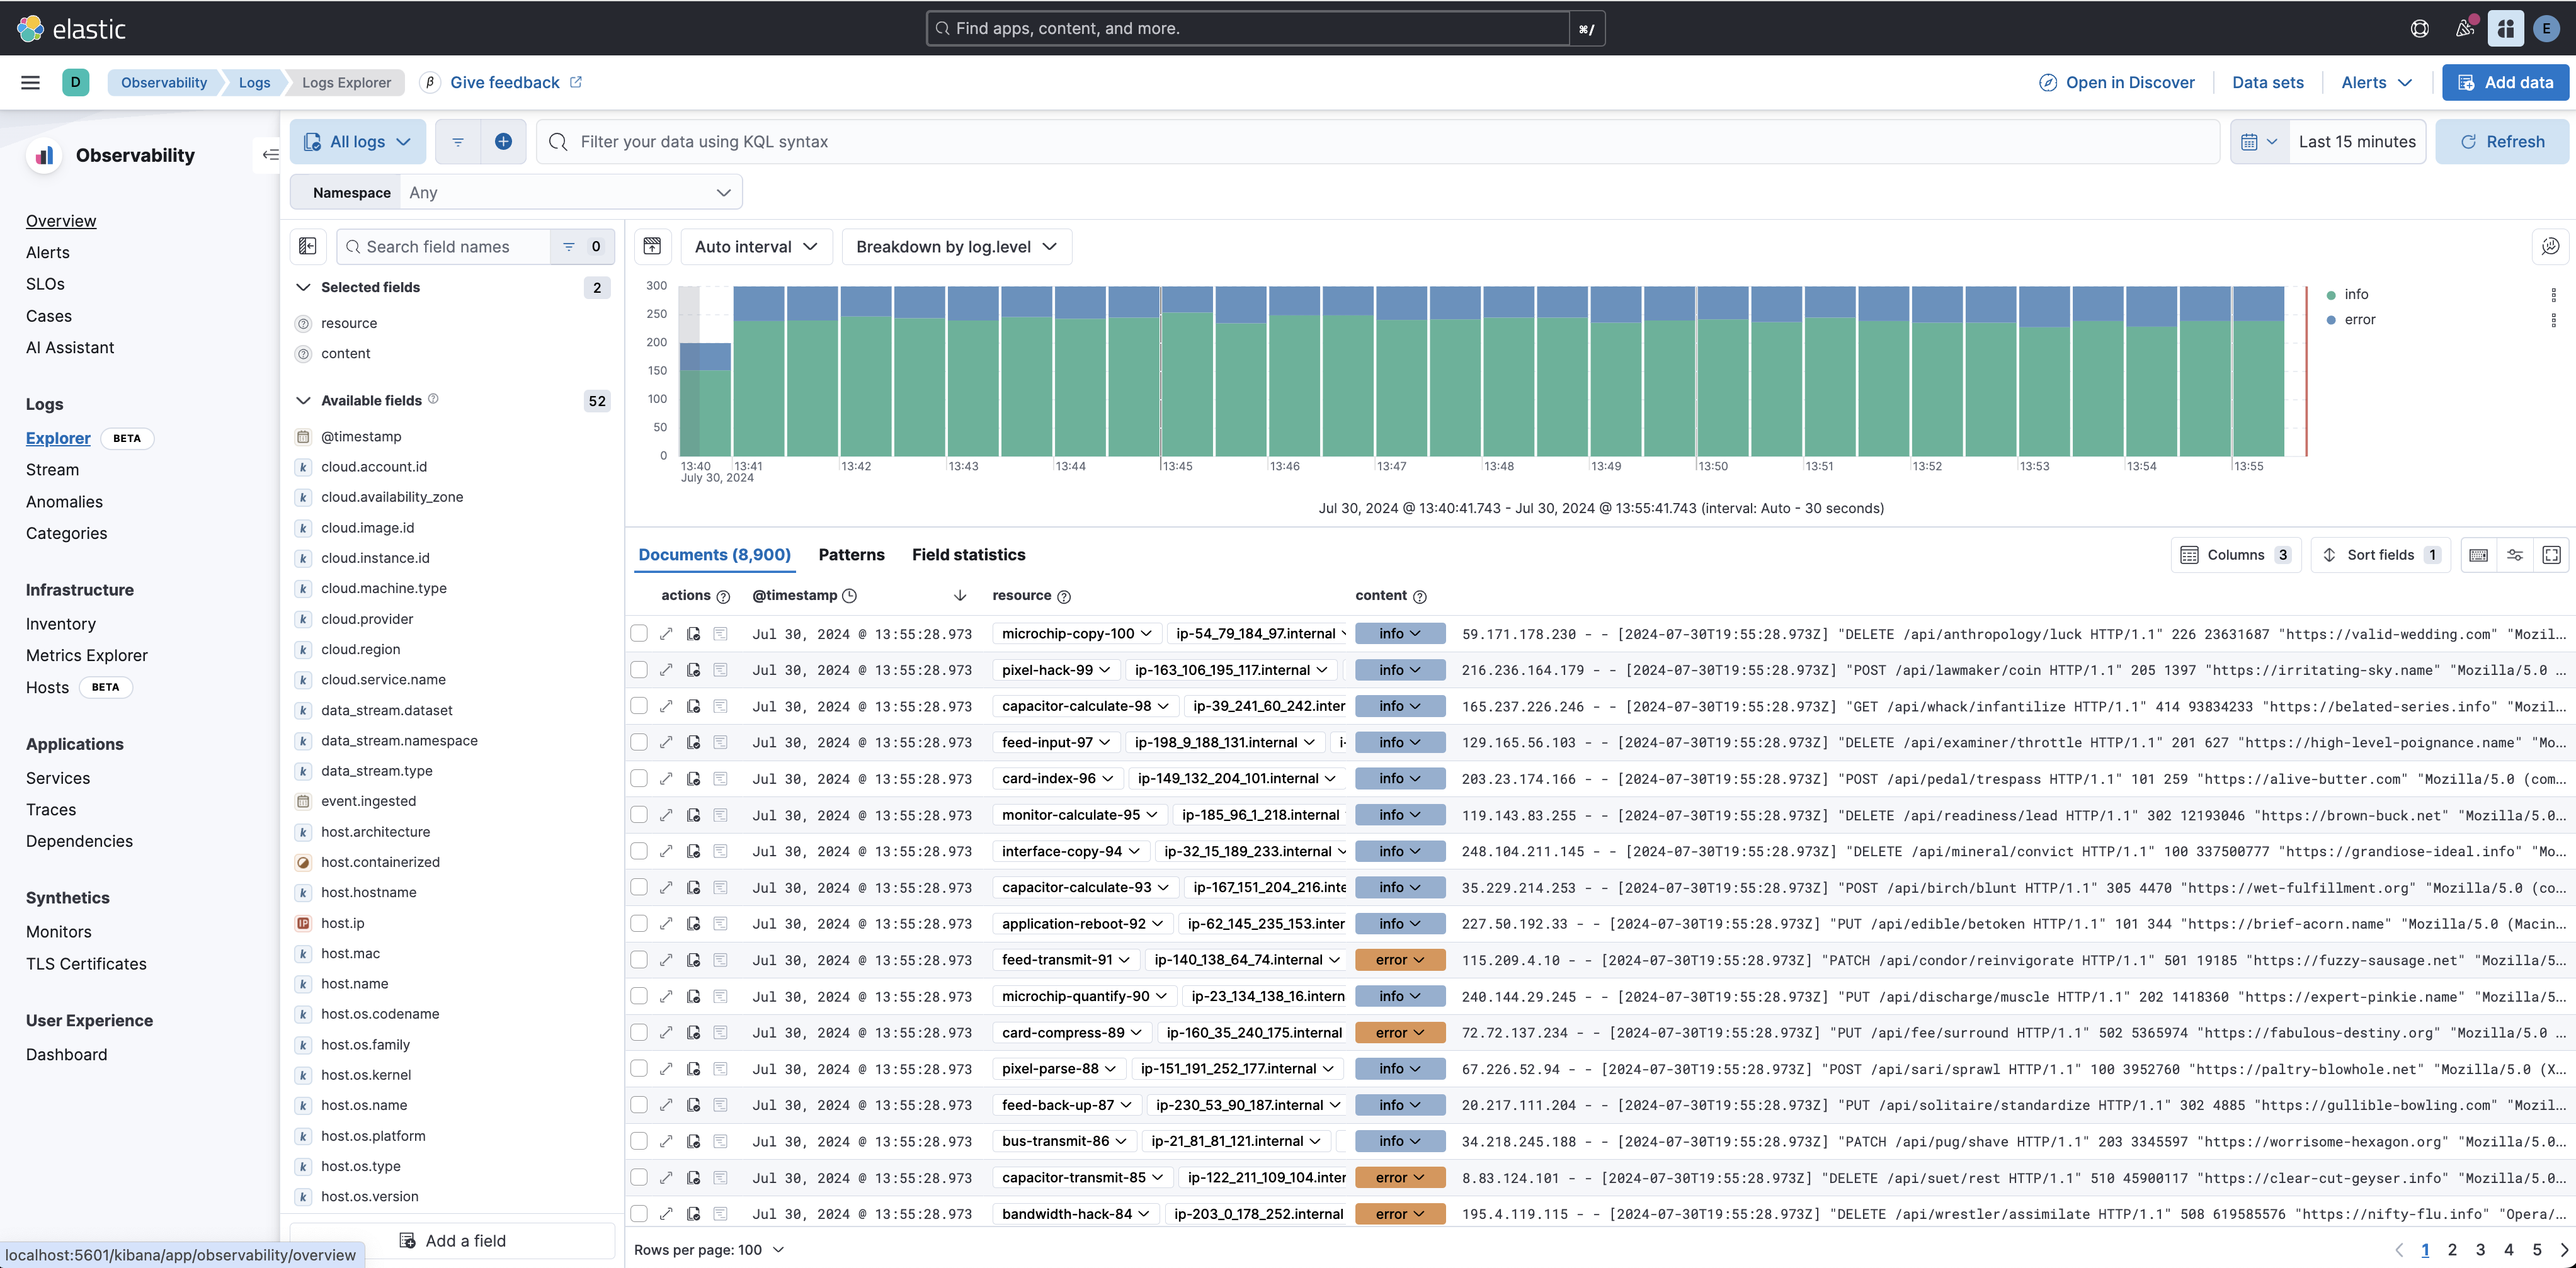This screenshot has height=1268, width=2576.
Task: Go to page 2 of results
Action: tap(2452, 1250)
